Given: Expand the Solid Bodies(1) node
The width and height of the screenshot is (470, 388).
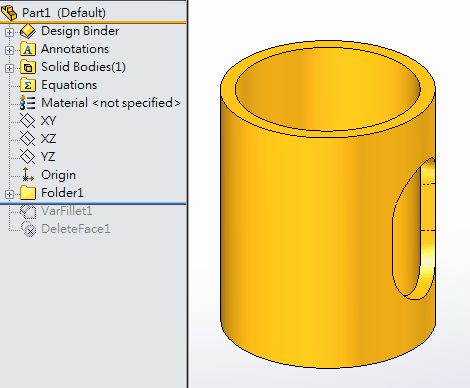Looking at the screenshot, I should tap(9, 68).
